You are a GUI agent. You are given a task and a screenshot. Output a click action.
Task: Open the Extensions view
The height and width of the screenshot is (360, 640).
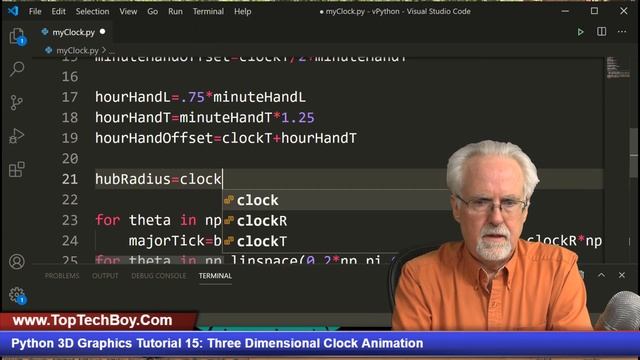tap(17, 169)
